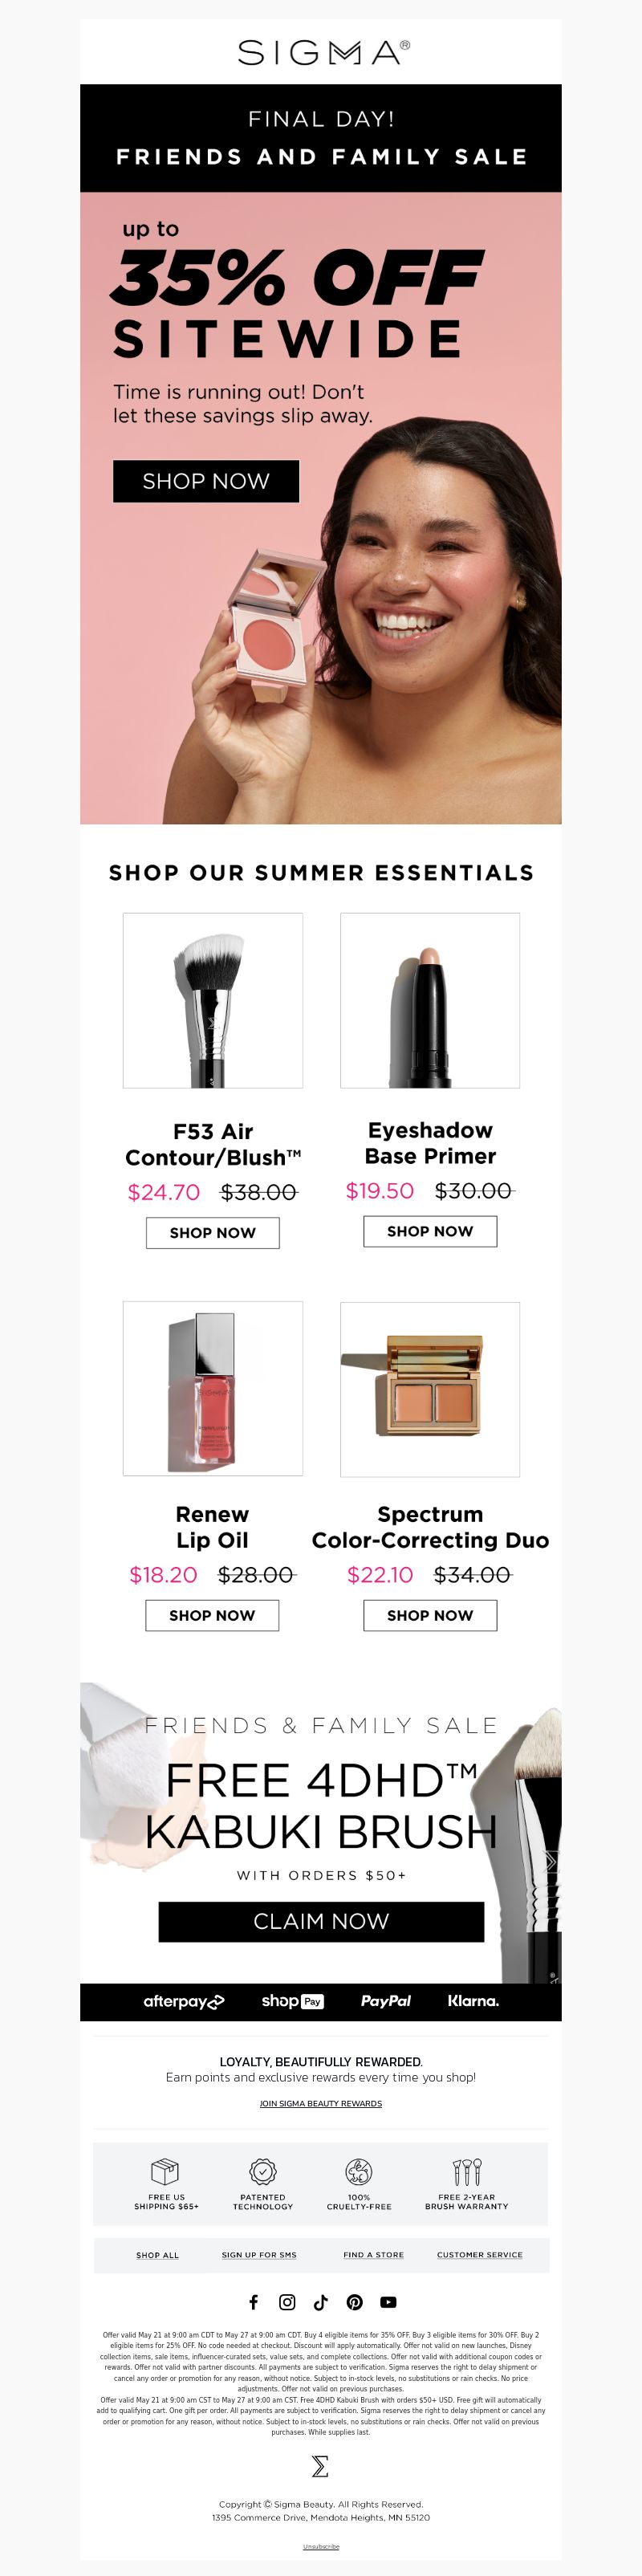642x2576 pixels.
Task: Click the TikTok social icon
Action: [x=321, y=2301]
